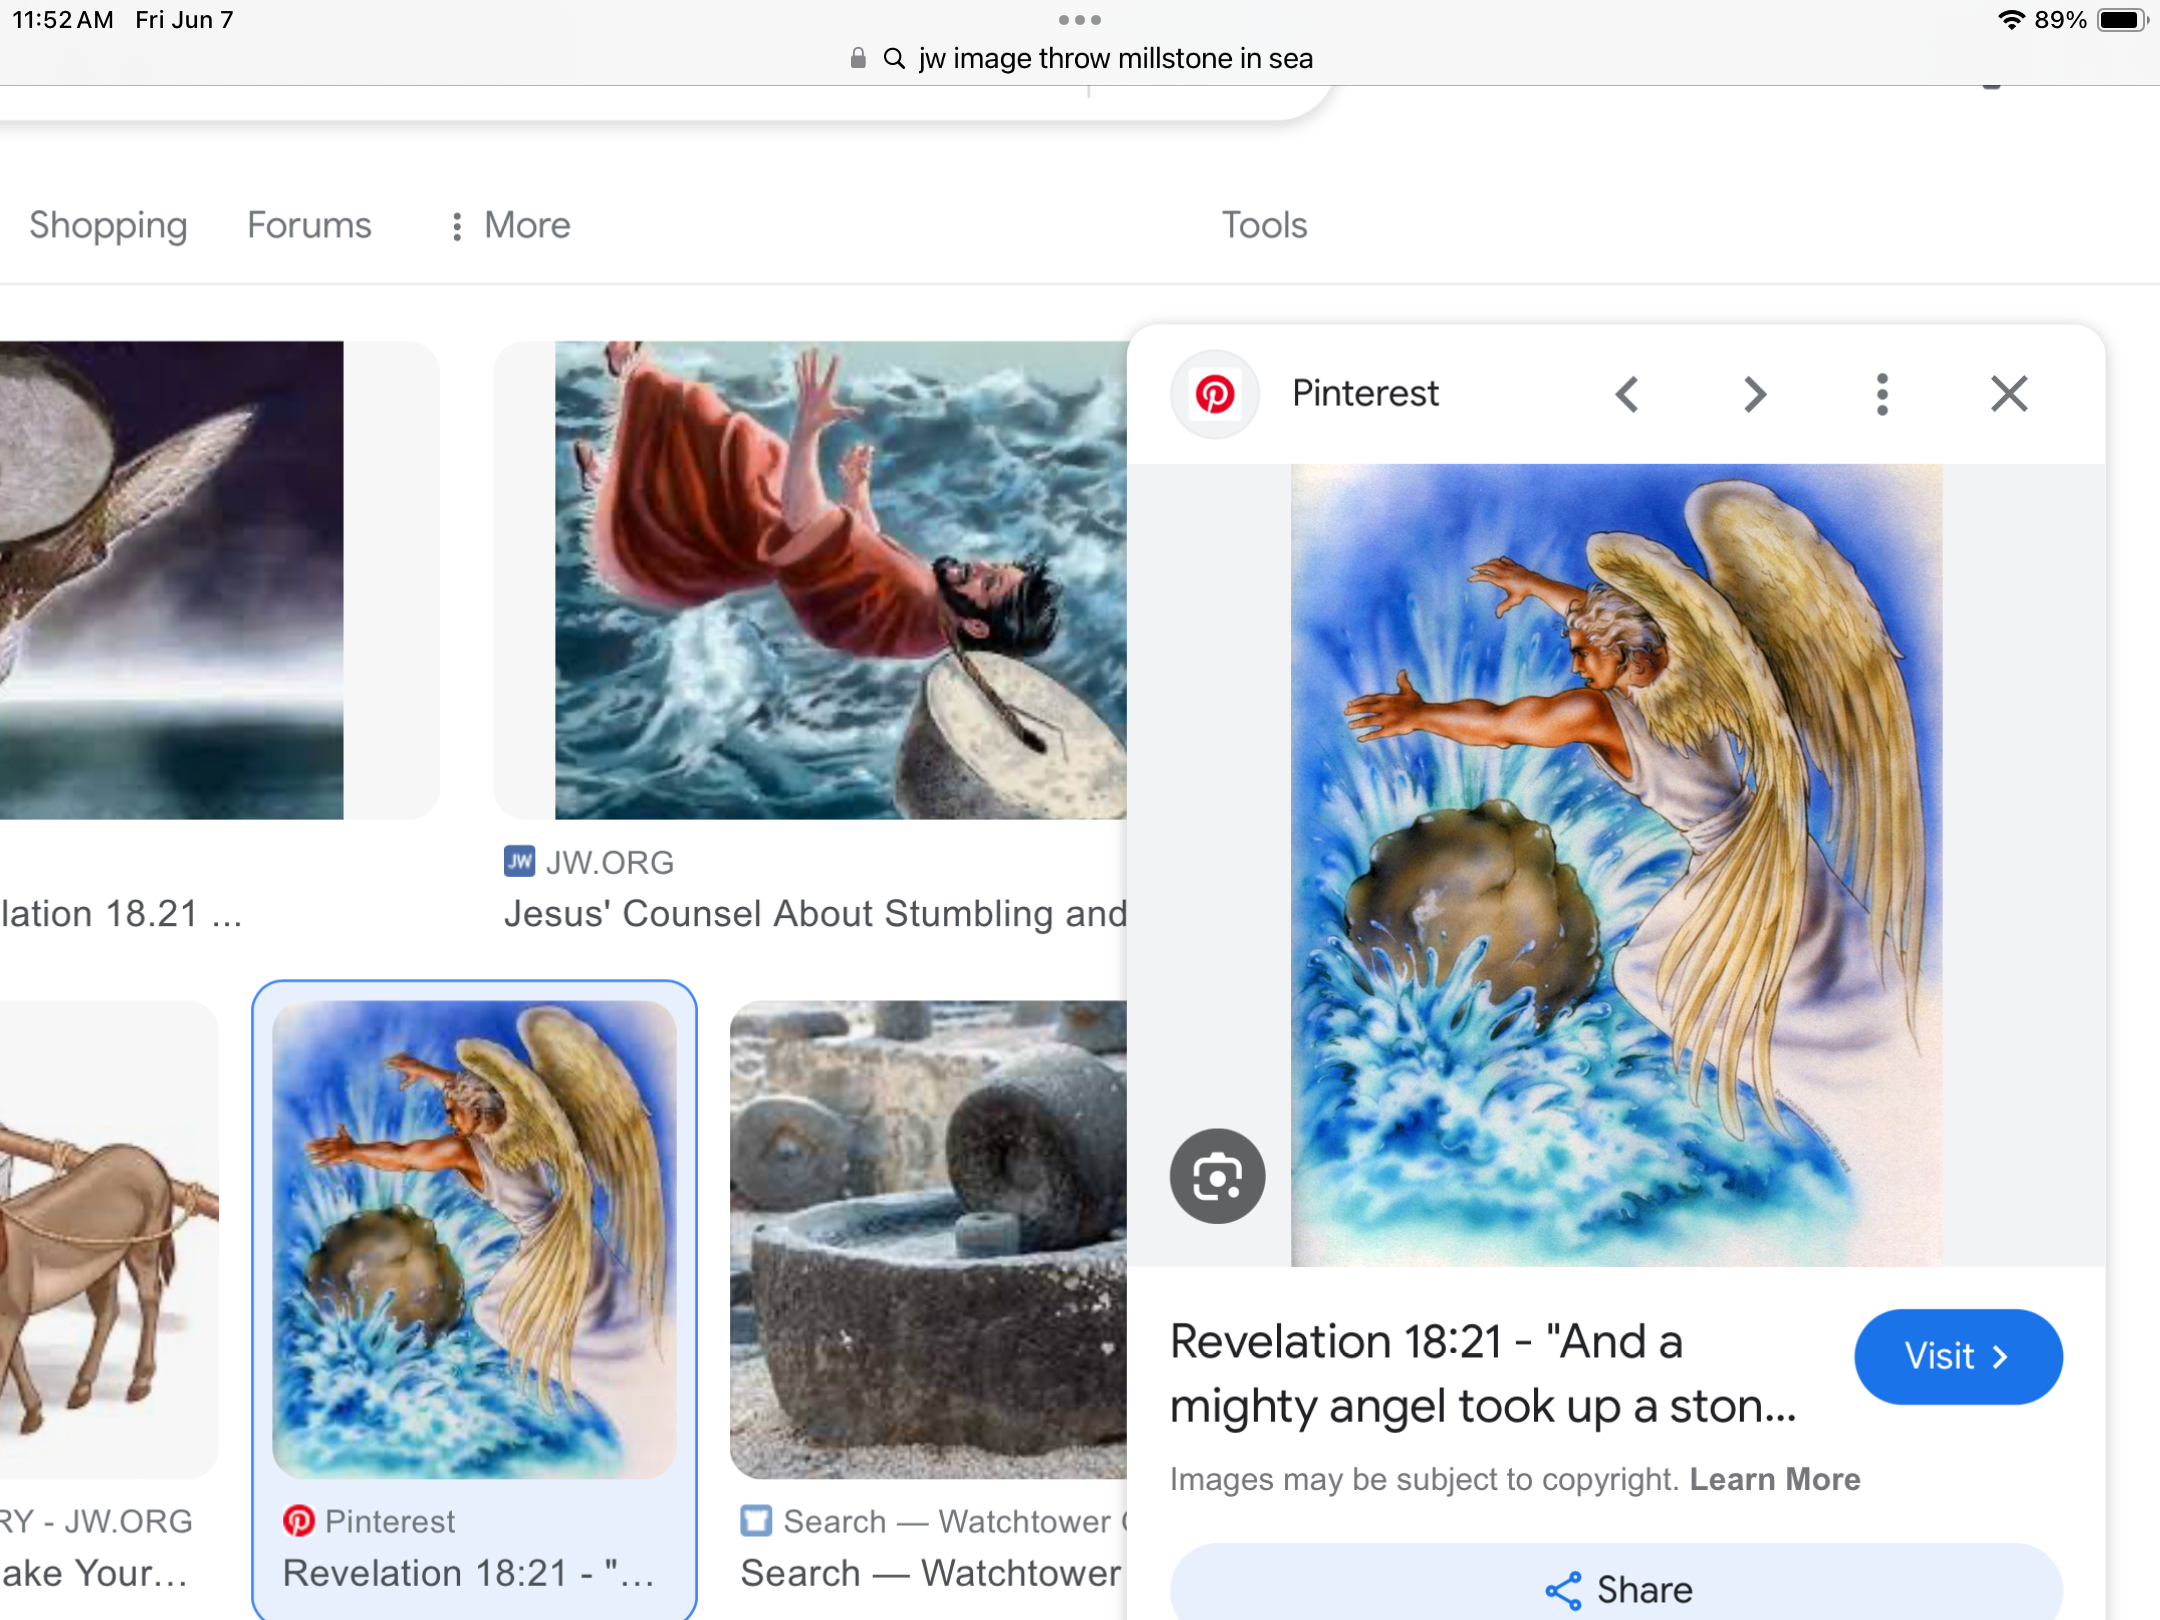Switch to the Forums tab
2160x1620 pixels.
[x=309, y=225]
